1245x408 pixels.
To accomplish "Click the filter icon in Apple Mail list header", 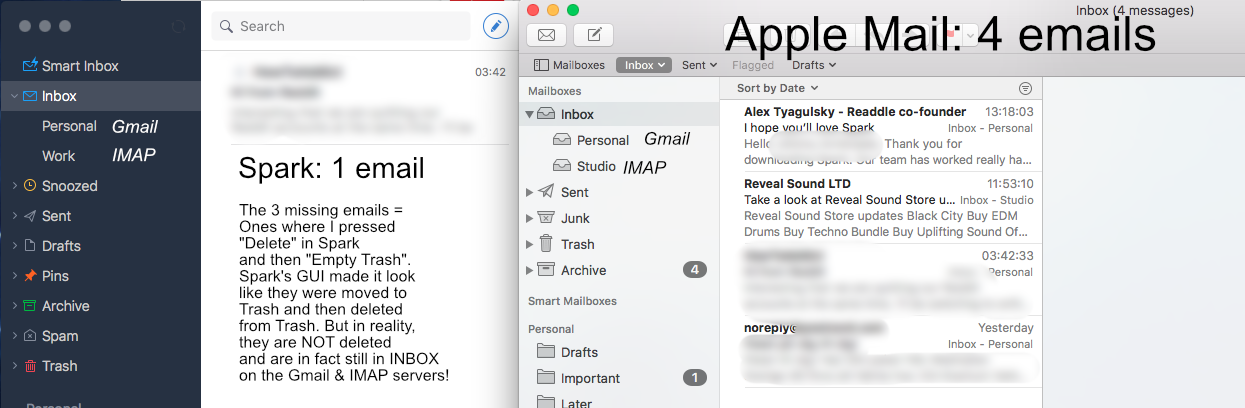I will point(1025,88).
